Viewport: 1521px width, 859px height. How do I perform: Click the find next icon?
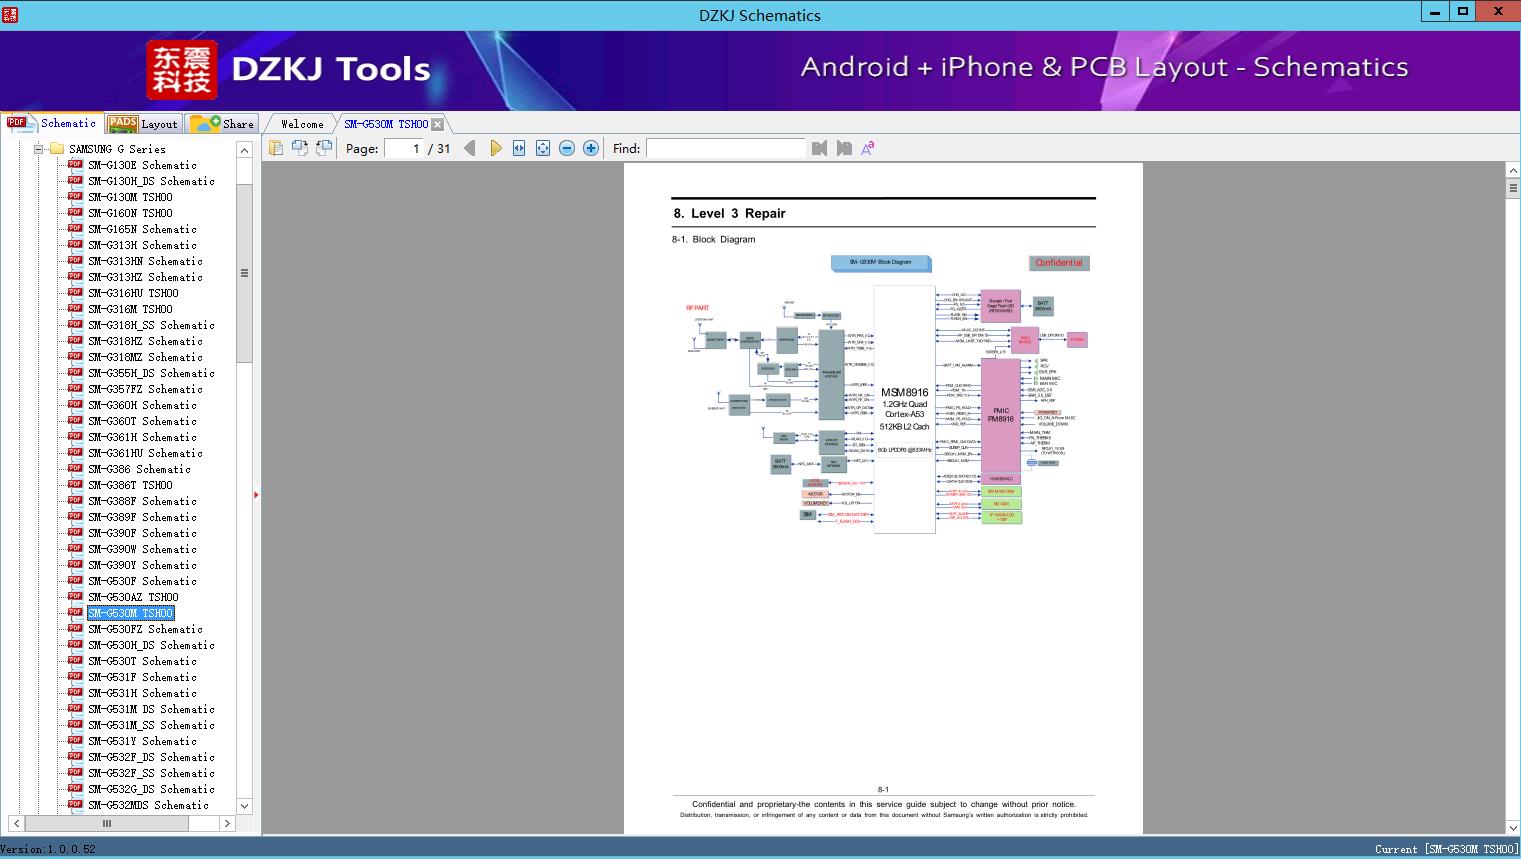844,148
